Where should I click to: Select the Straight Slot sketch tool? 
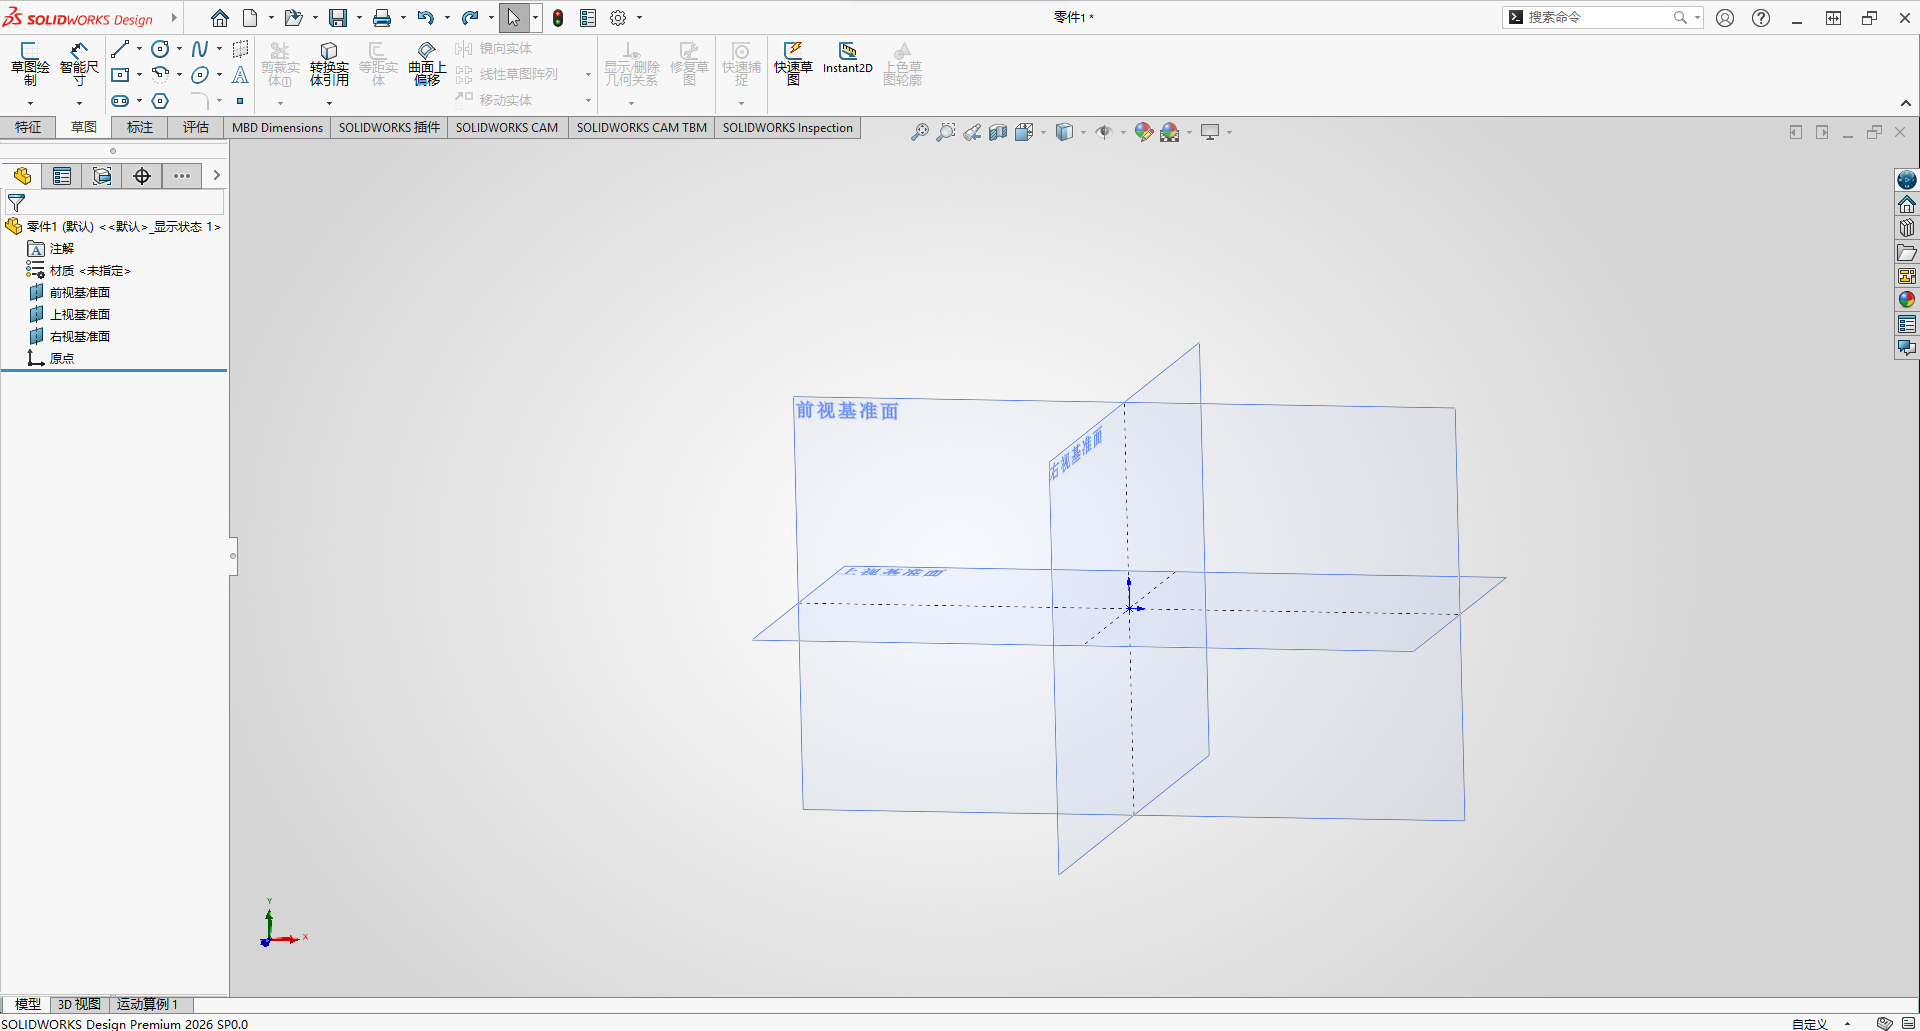[x=121, y=101]
